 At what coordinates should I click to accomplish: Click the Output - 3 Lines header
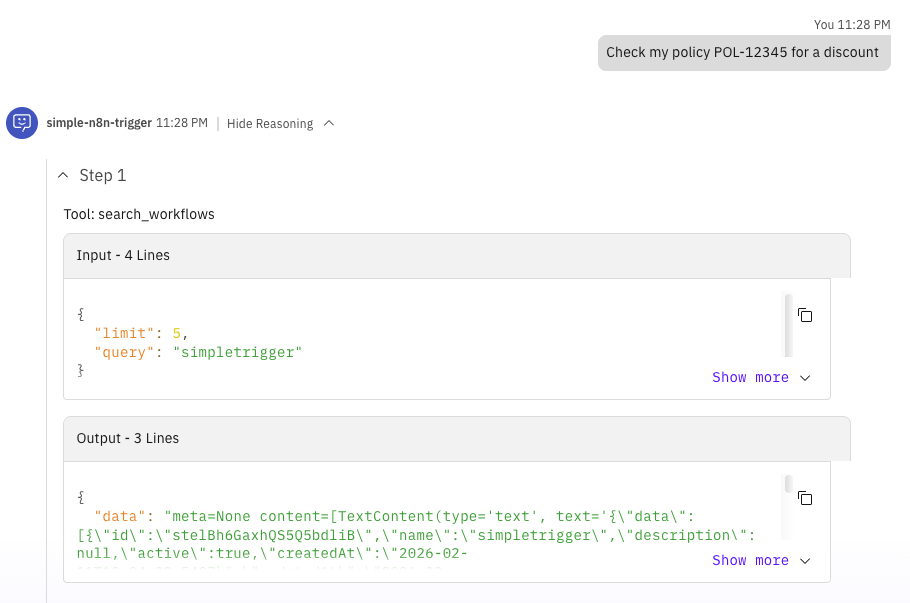128,438
